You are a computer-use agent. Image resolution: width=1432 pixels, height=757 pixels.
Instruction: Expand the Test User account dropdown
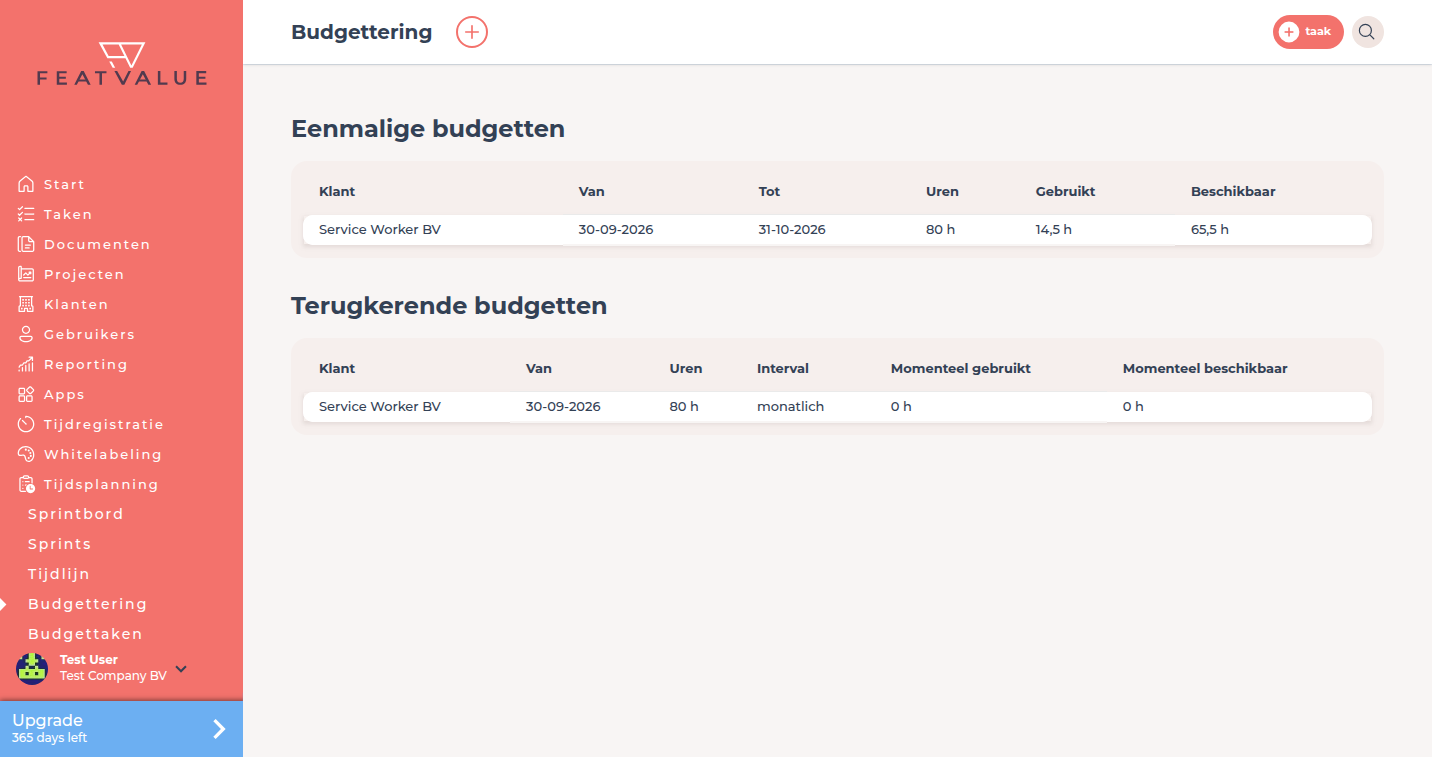tap(181, 668)
